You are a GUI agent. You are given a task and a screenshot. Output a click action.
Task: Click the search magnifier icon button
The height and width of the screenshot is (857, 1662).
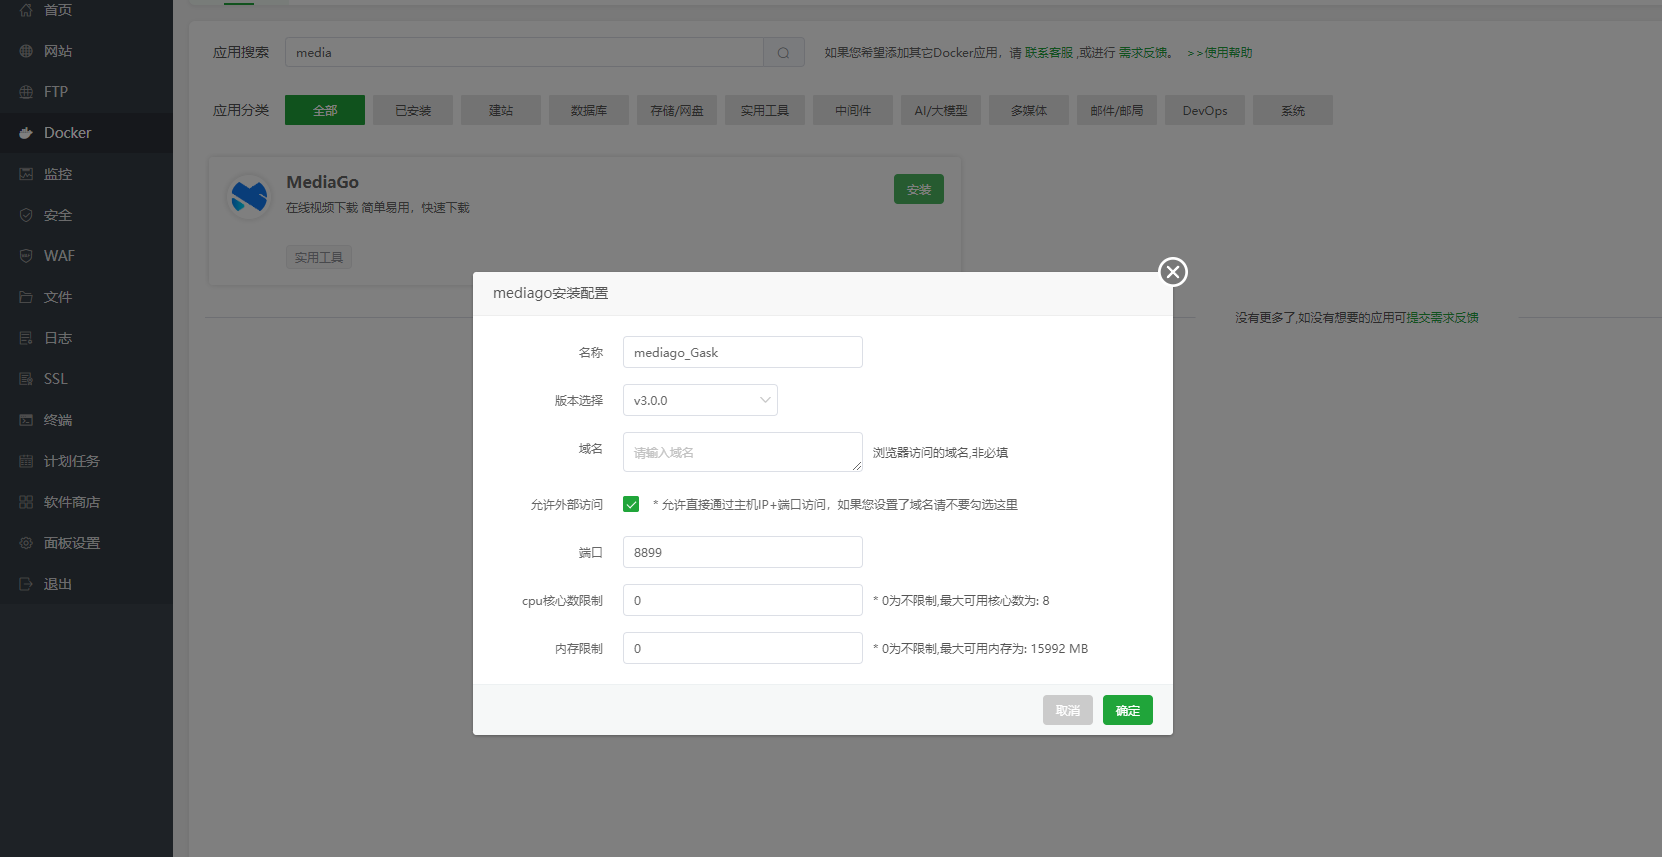[784, 52]
